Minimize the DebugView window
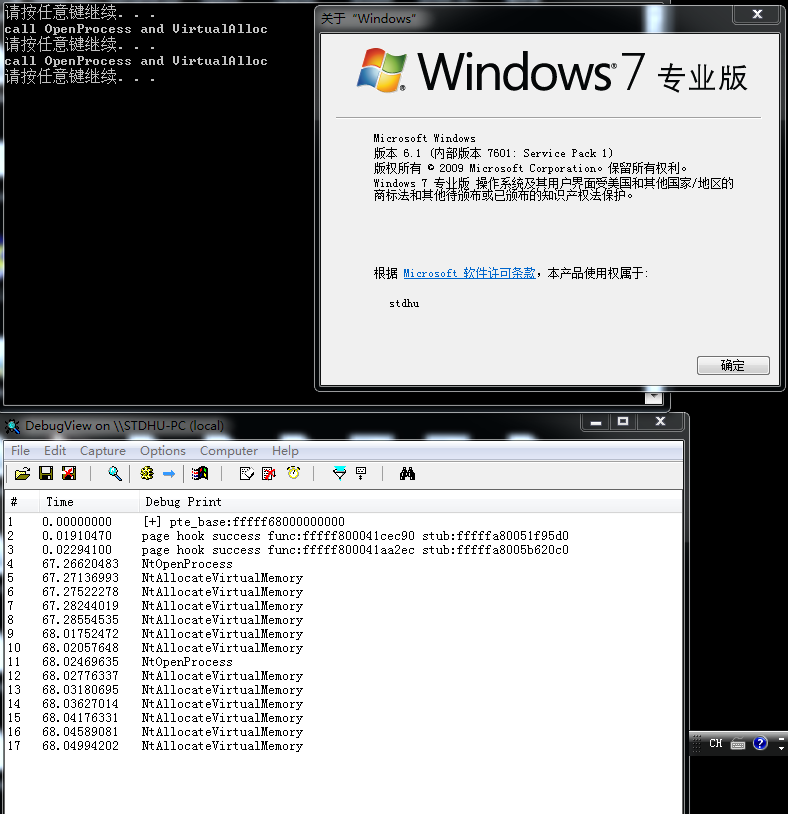Image resolution: width=788 pixels, height=814 pixels. coord(596,422)
